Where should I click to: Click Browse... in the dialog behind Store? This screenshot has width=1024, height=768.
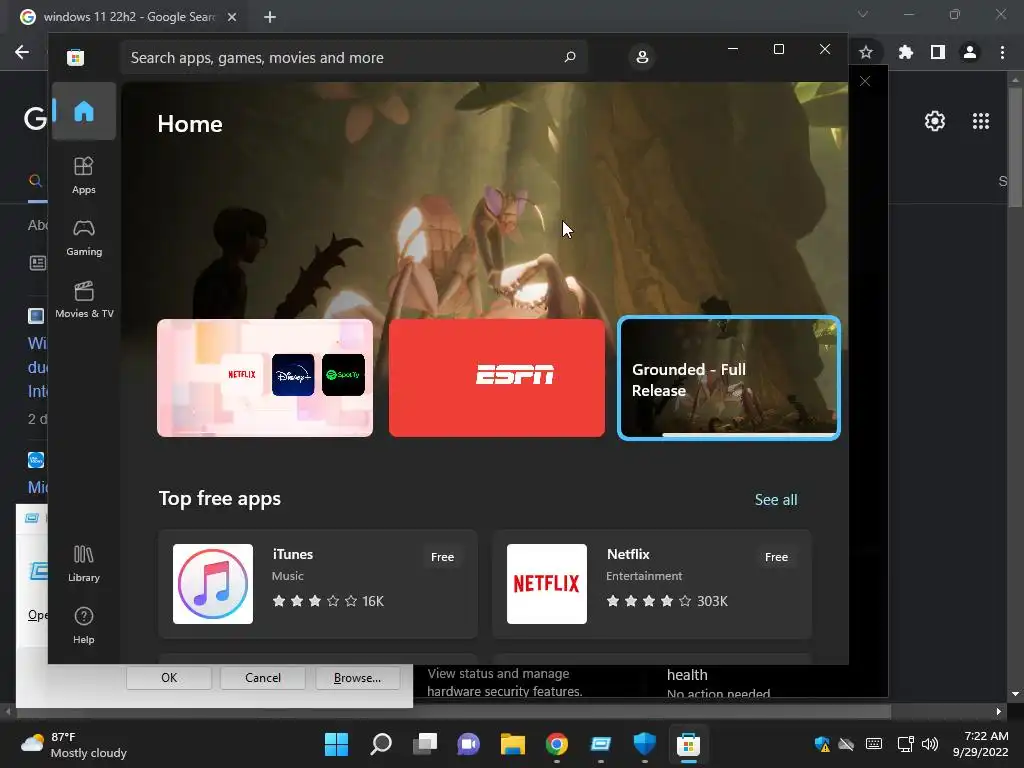point(357,678)
